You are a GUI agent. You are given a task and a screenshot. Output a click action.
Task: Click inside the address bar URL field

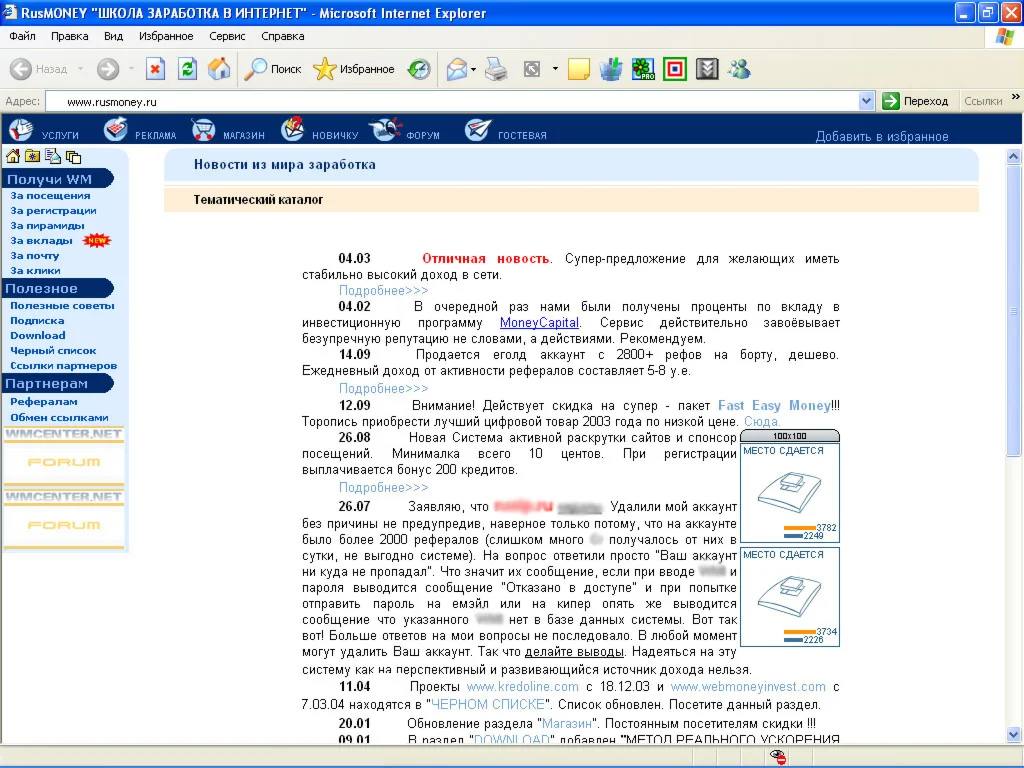click(x=450, y=101)
